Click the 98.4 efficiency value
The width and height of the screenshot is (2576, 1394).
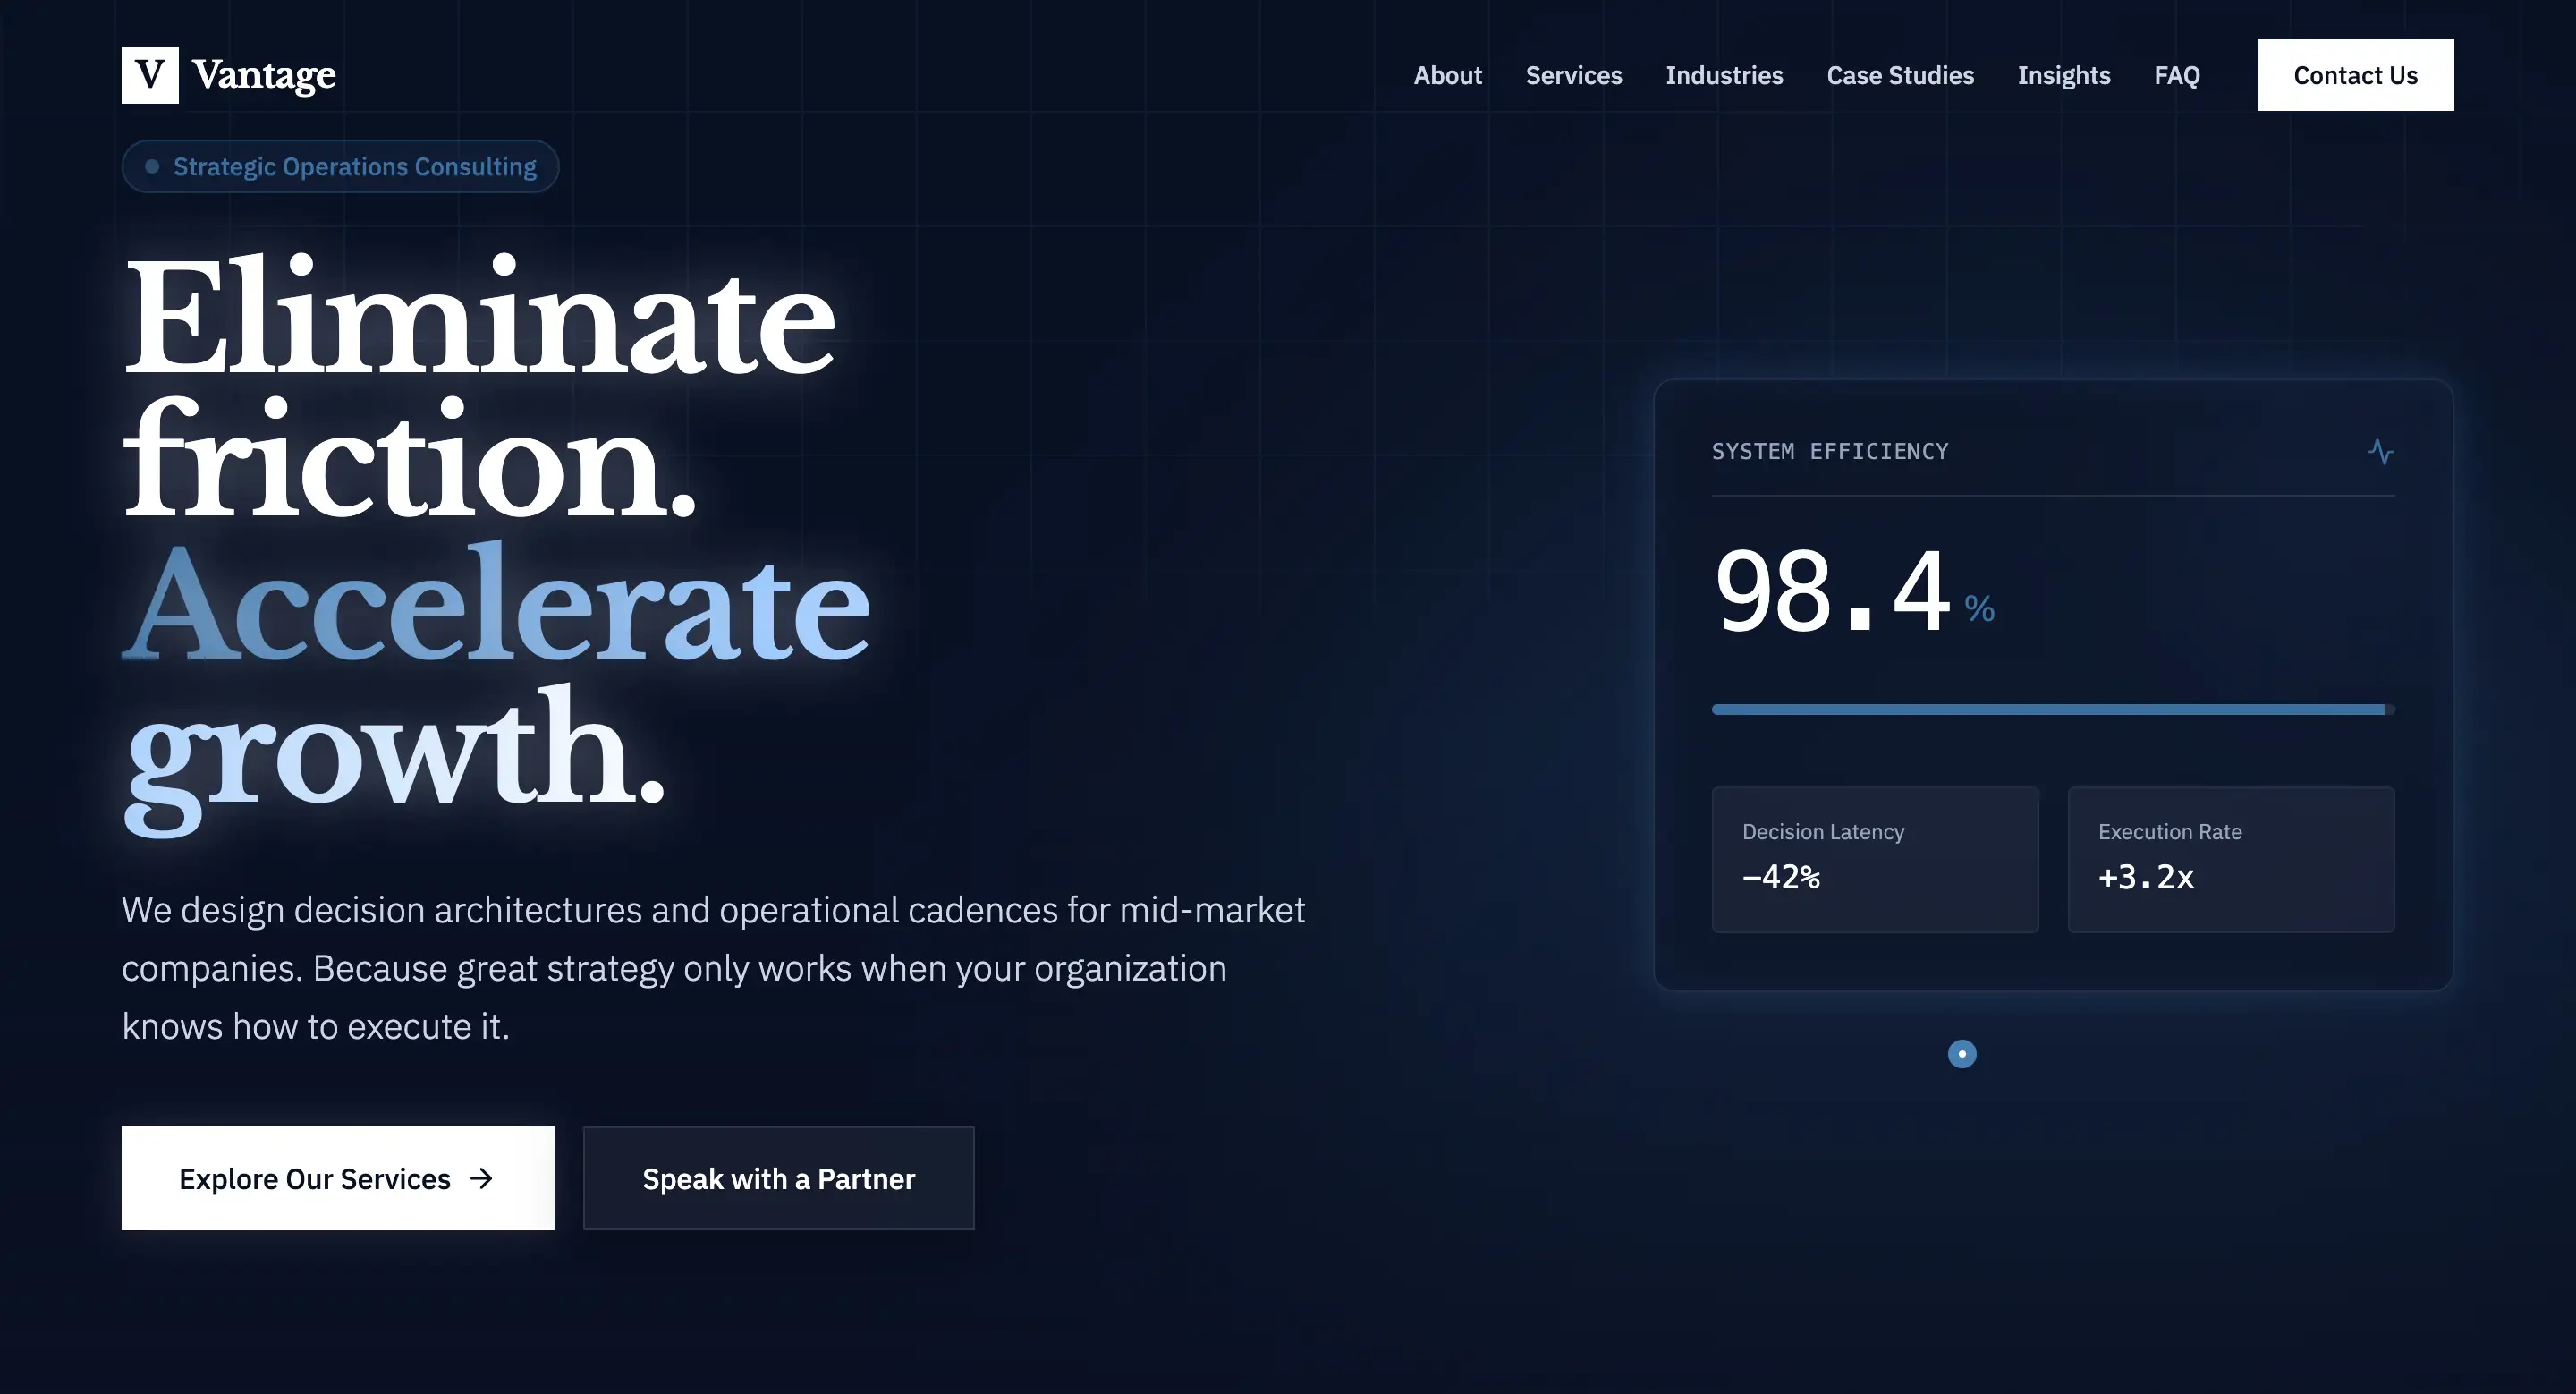click(x=1832, y=592)
